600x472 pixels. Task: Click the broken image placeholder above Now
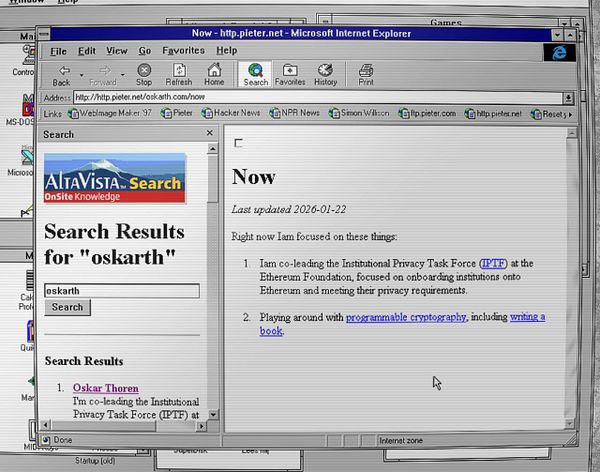click(238, 143)
